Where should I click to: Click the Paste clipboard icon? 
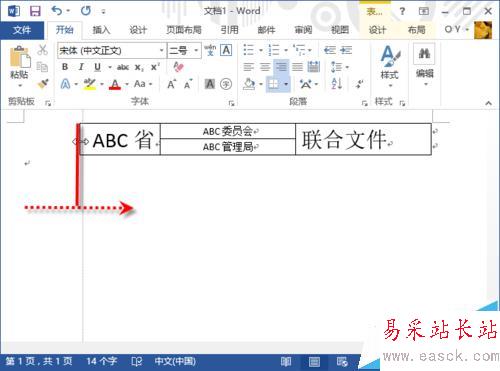(x=20, y=57)
